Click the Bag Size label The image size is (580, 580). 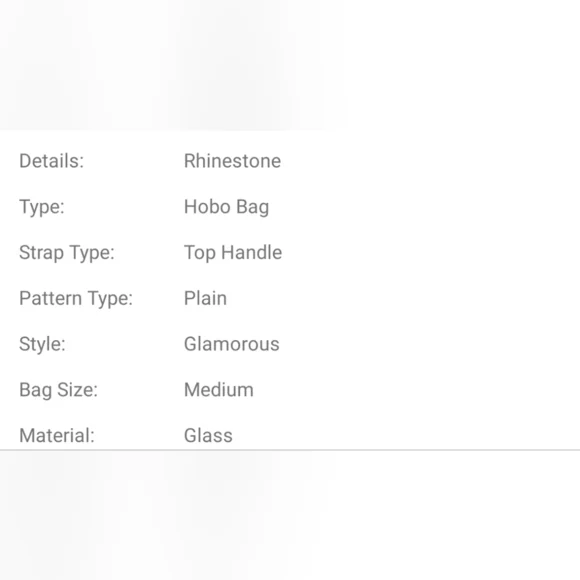(58, 390)
